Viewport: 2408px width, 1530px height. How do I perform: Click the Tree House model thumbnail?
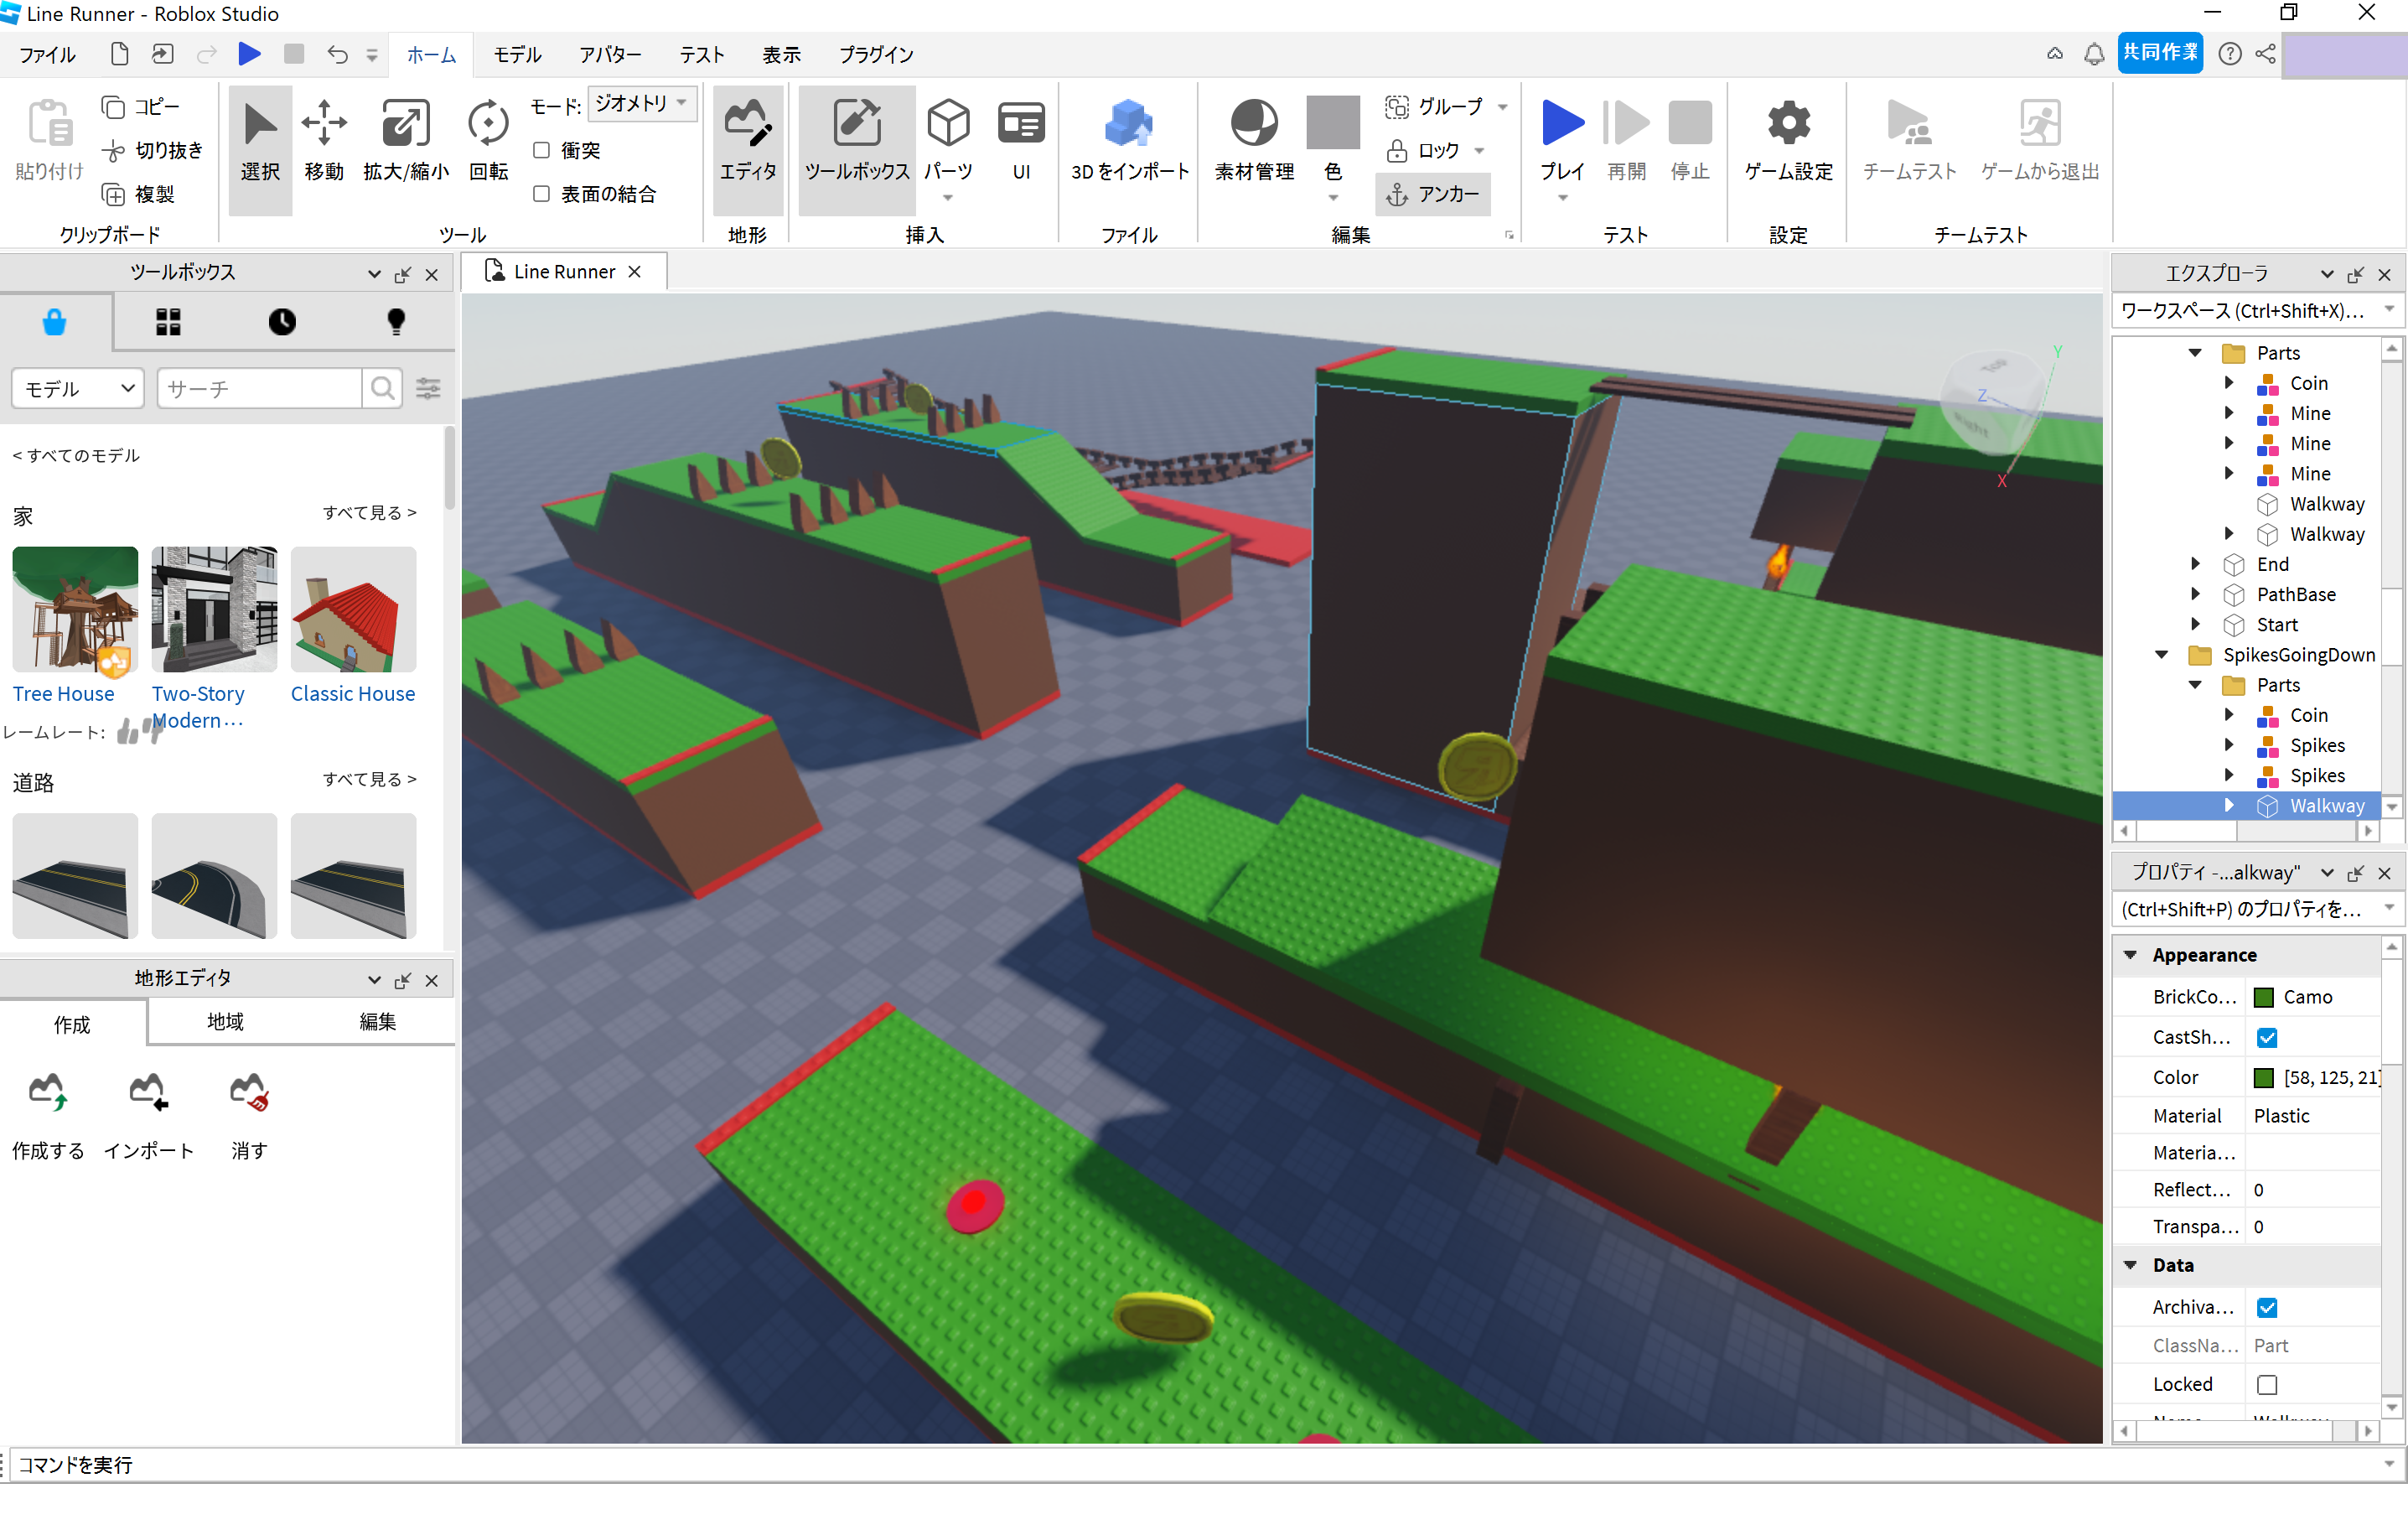[x=75, y=609]
